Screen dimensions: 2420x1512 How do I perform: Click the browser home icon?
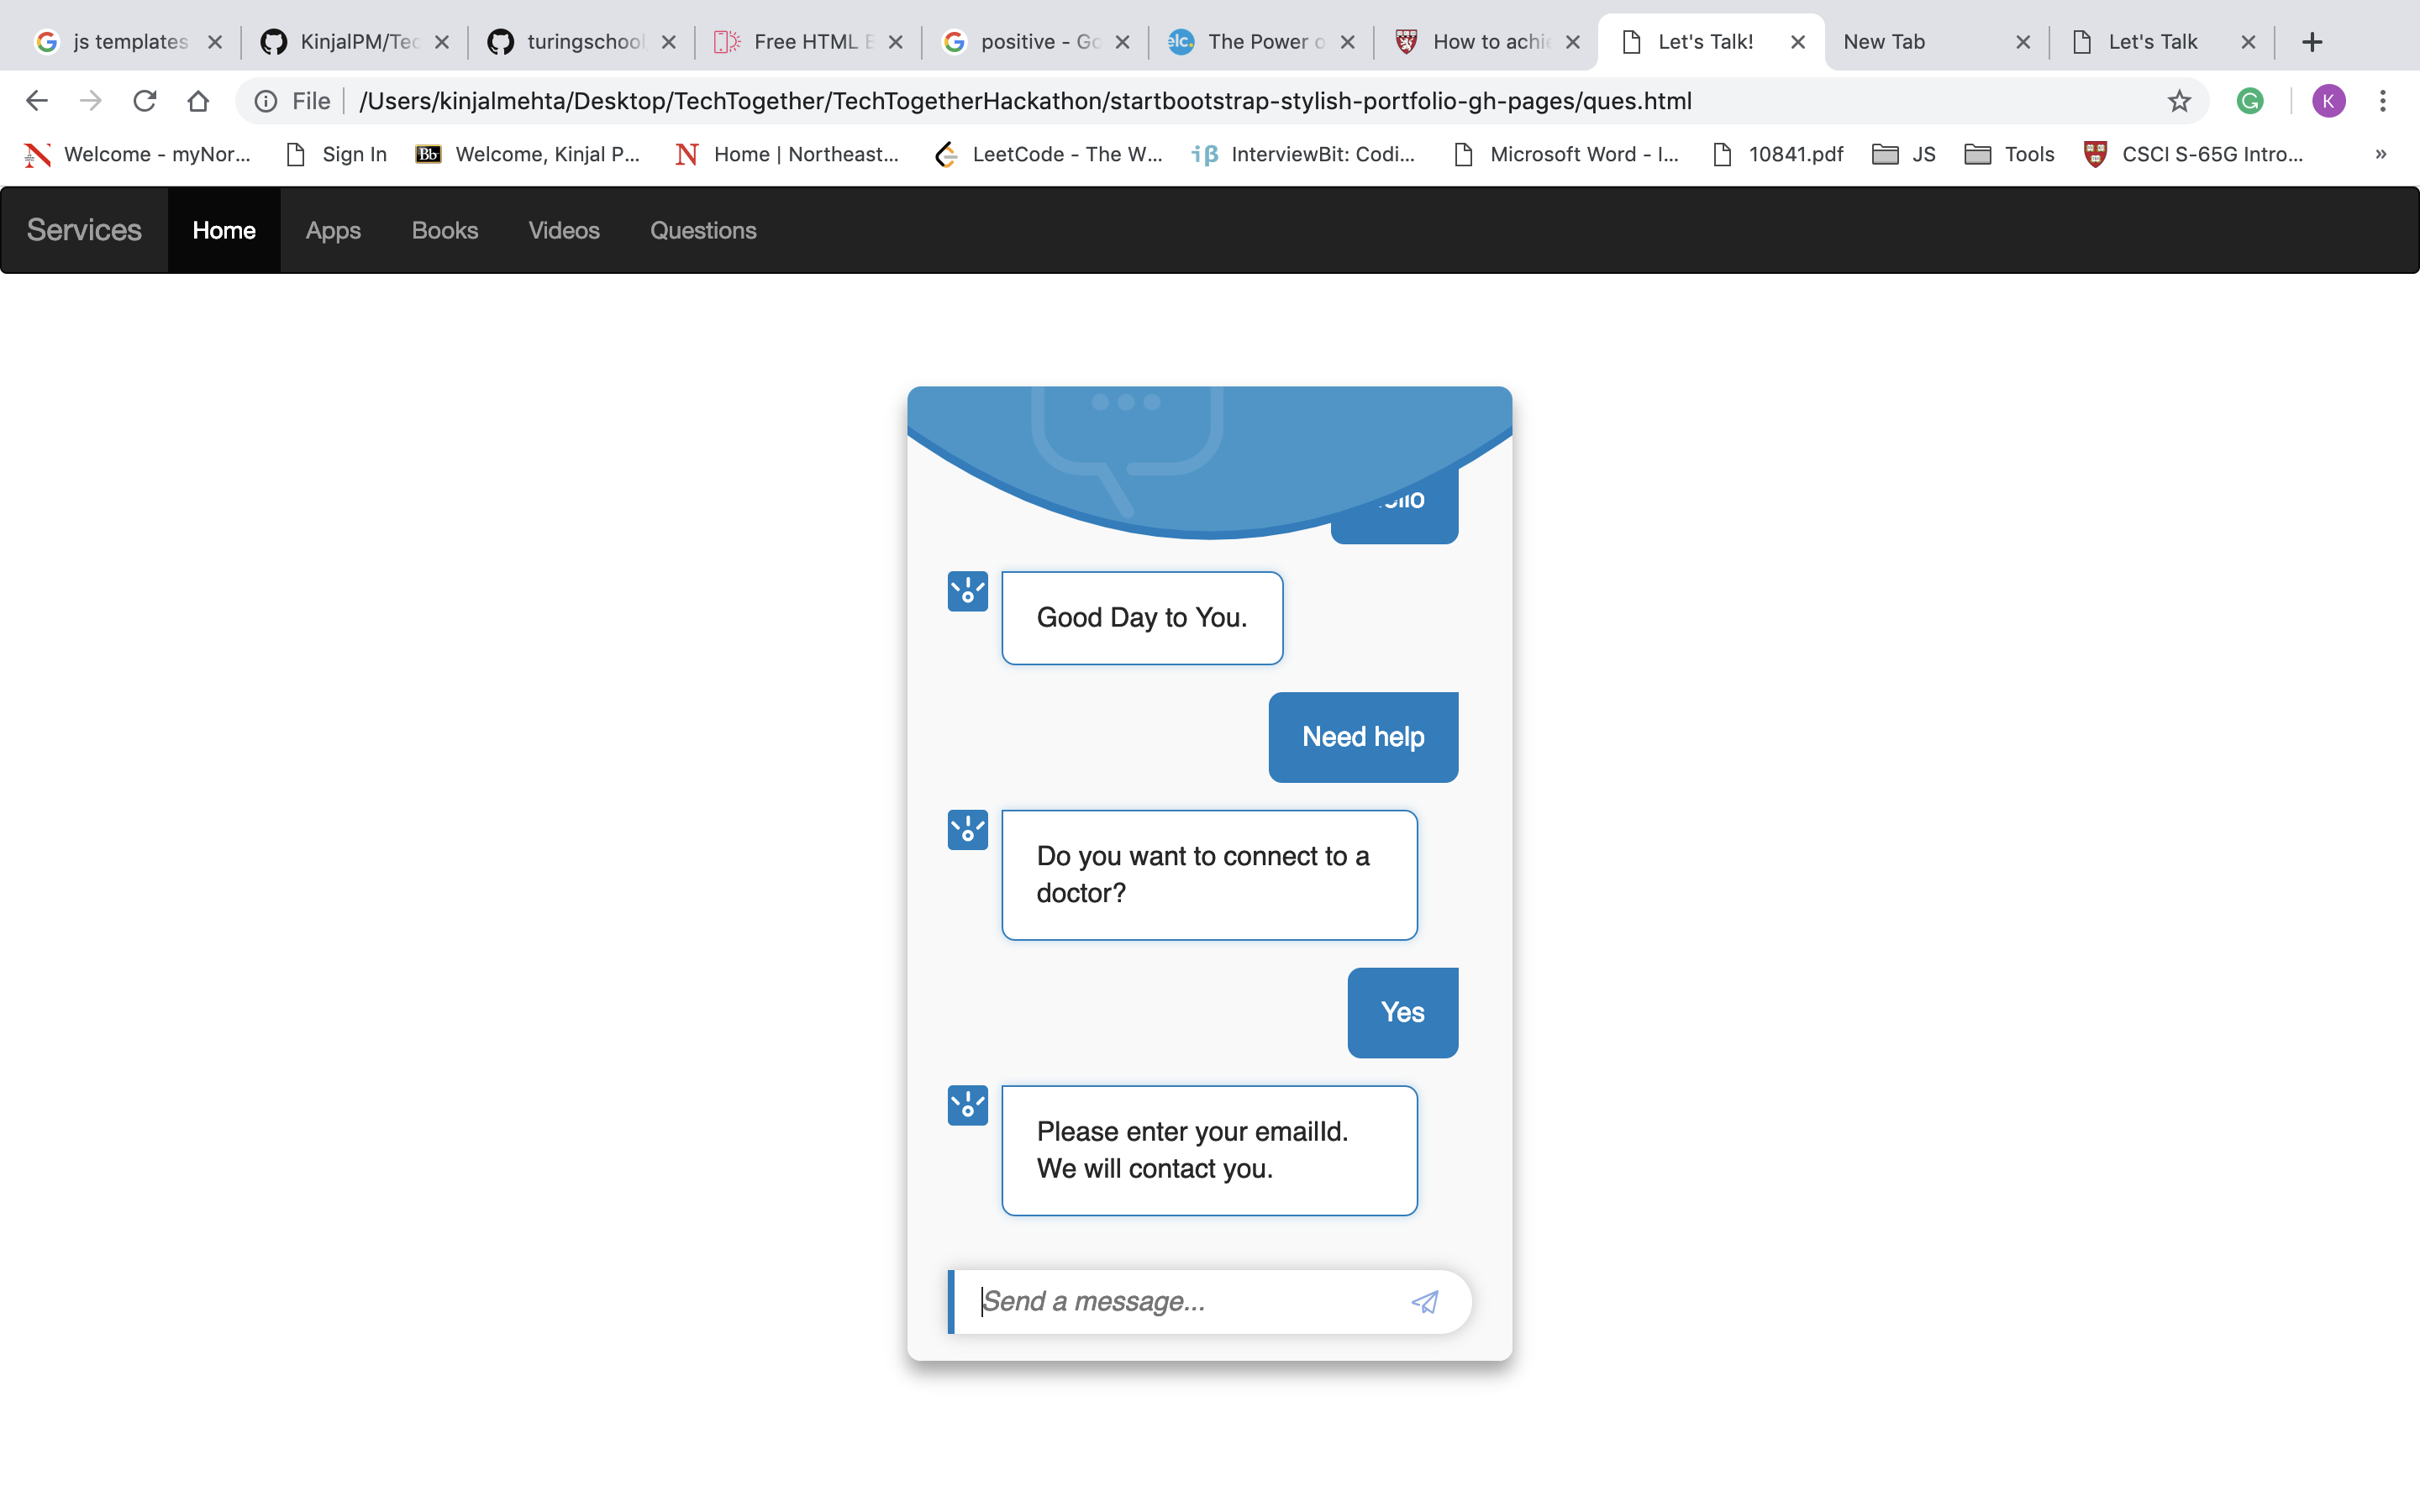click(x=198, y=101)
